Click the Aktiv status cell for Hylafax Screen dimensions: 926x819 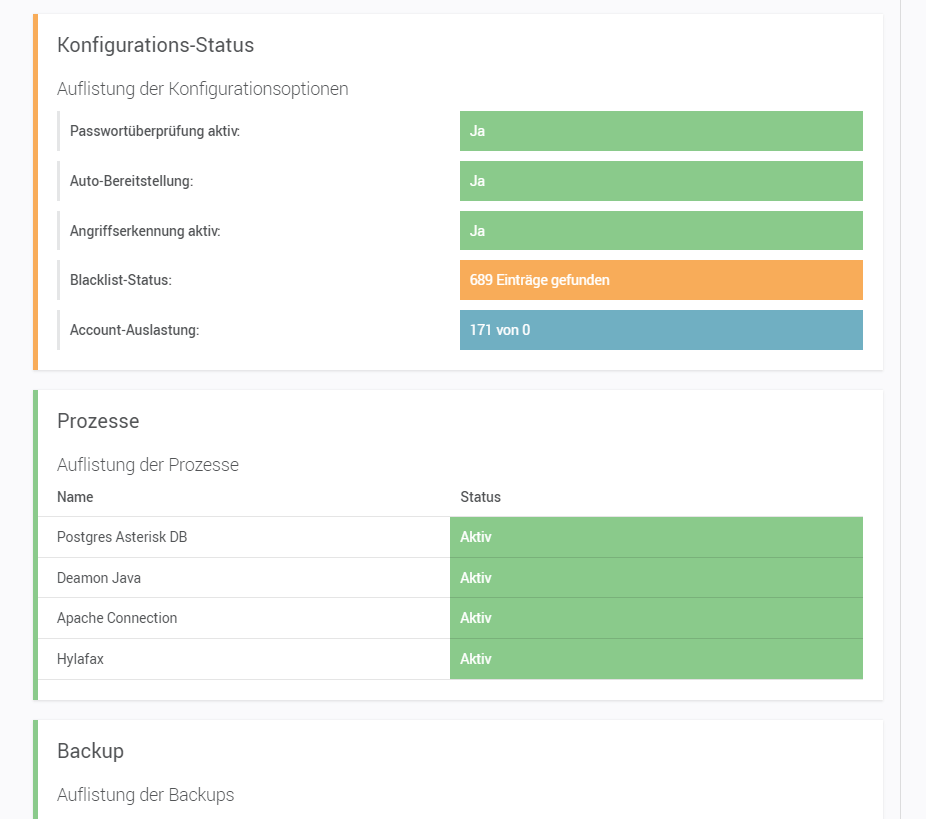point(655,659)
